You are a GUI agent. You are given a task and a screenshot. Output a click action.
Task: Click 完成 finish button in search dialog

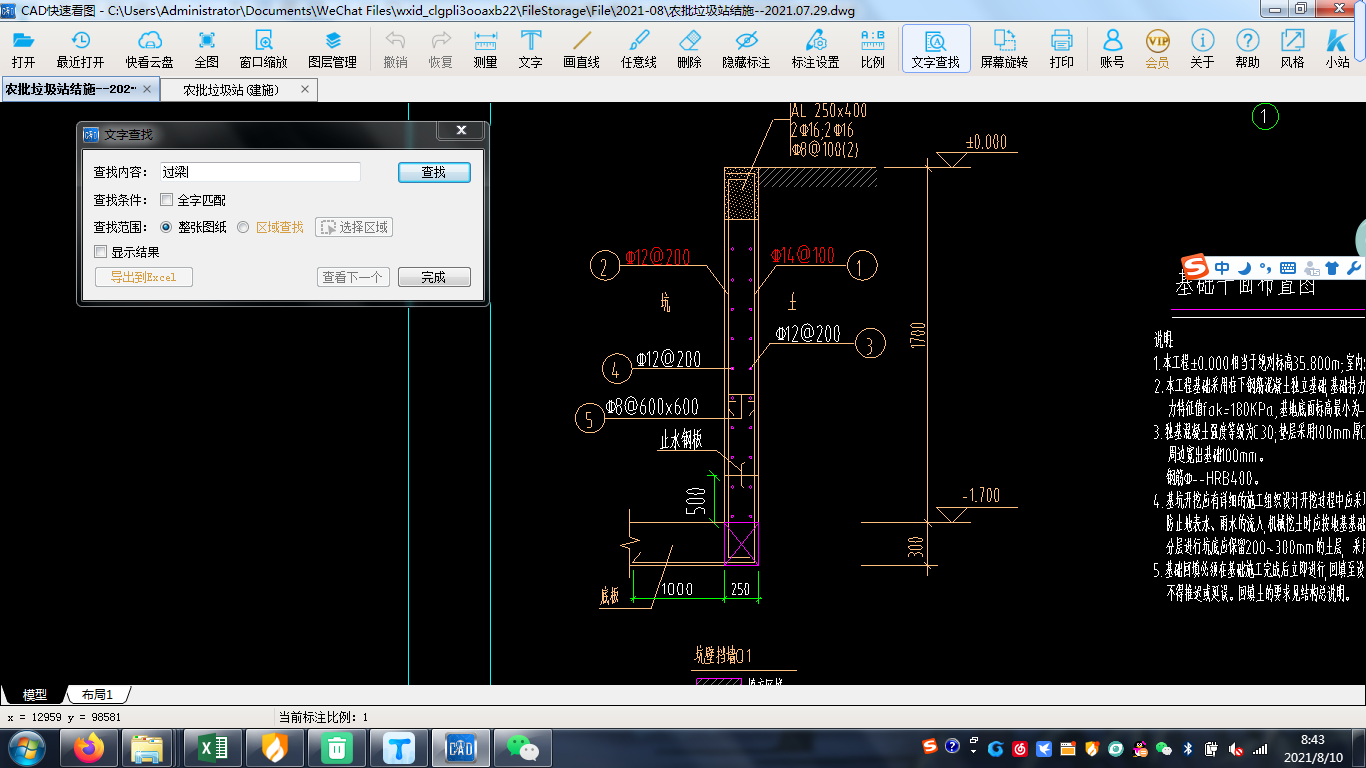pos(434,277)
